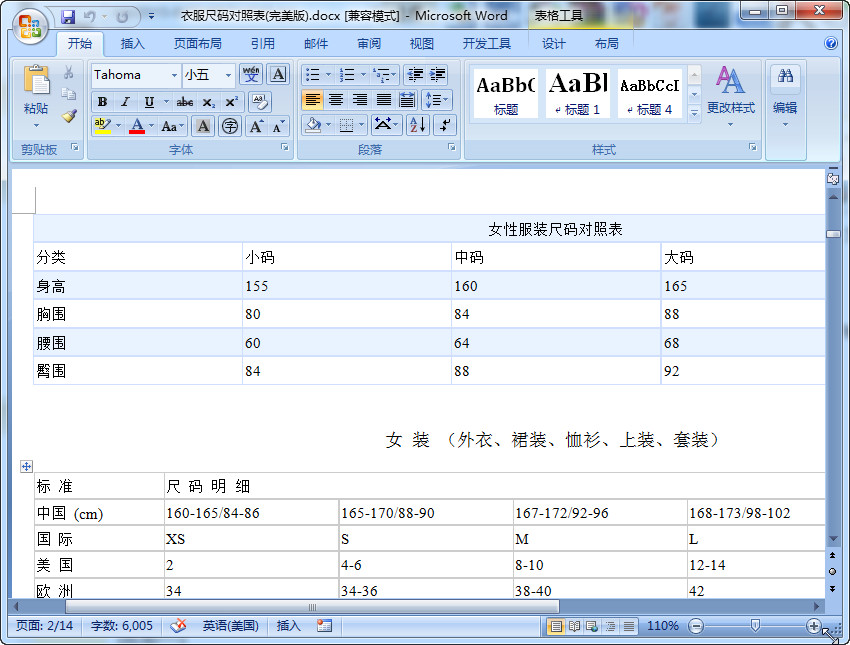The width and height of the screenshot is (850, 645).
Task: Apply red font color
Action: coord(137,126)
